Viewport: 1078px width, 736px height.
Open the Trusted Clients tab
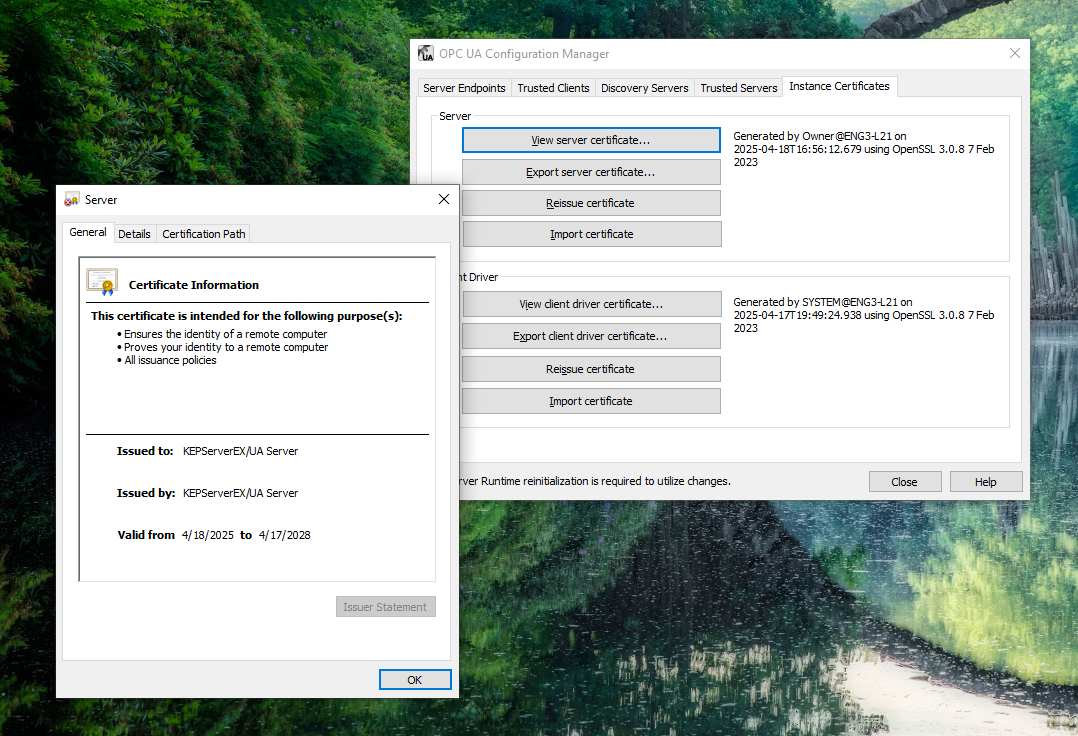coord(553,88)
